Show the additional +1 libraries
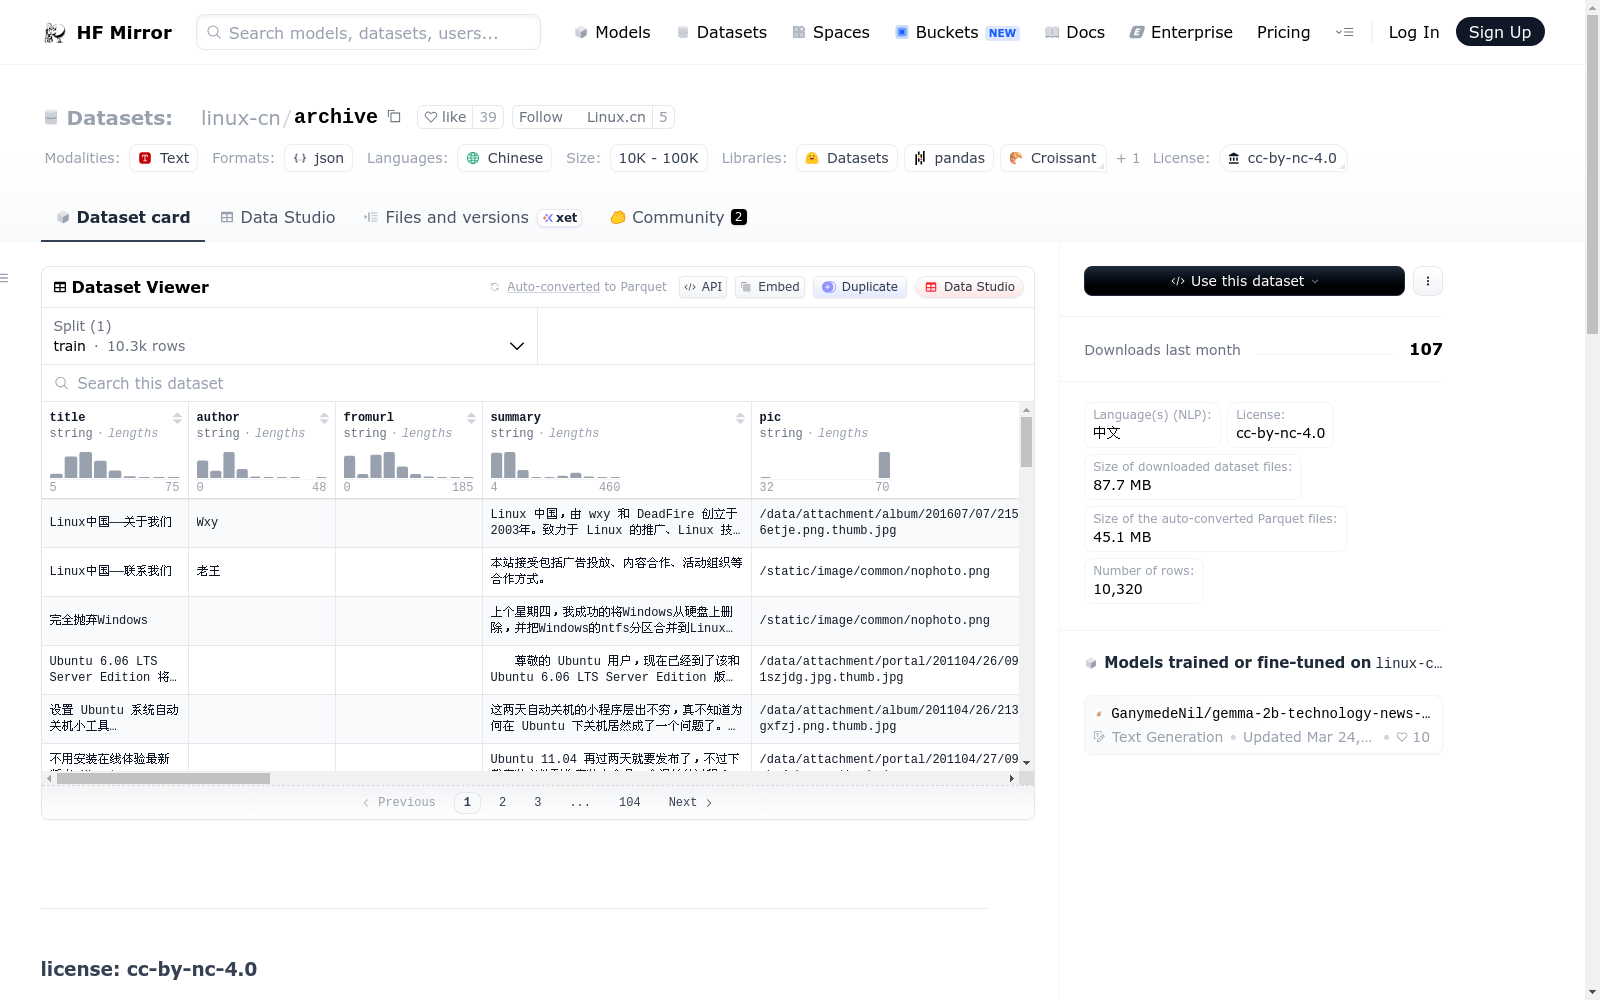 tap(1128, 158)
